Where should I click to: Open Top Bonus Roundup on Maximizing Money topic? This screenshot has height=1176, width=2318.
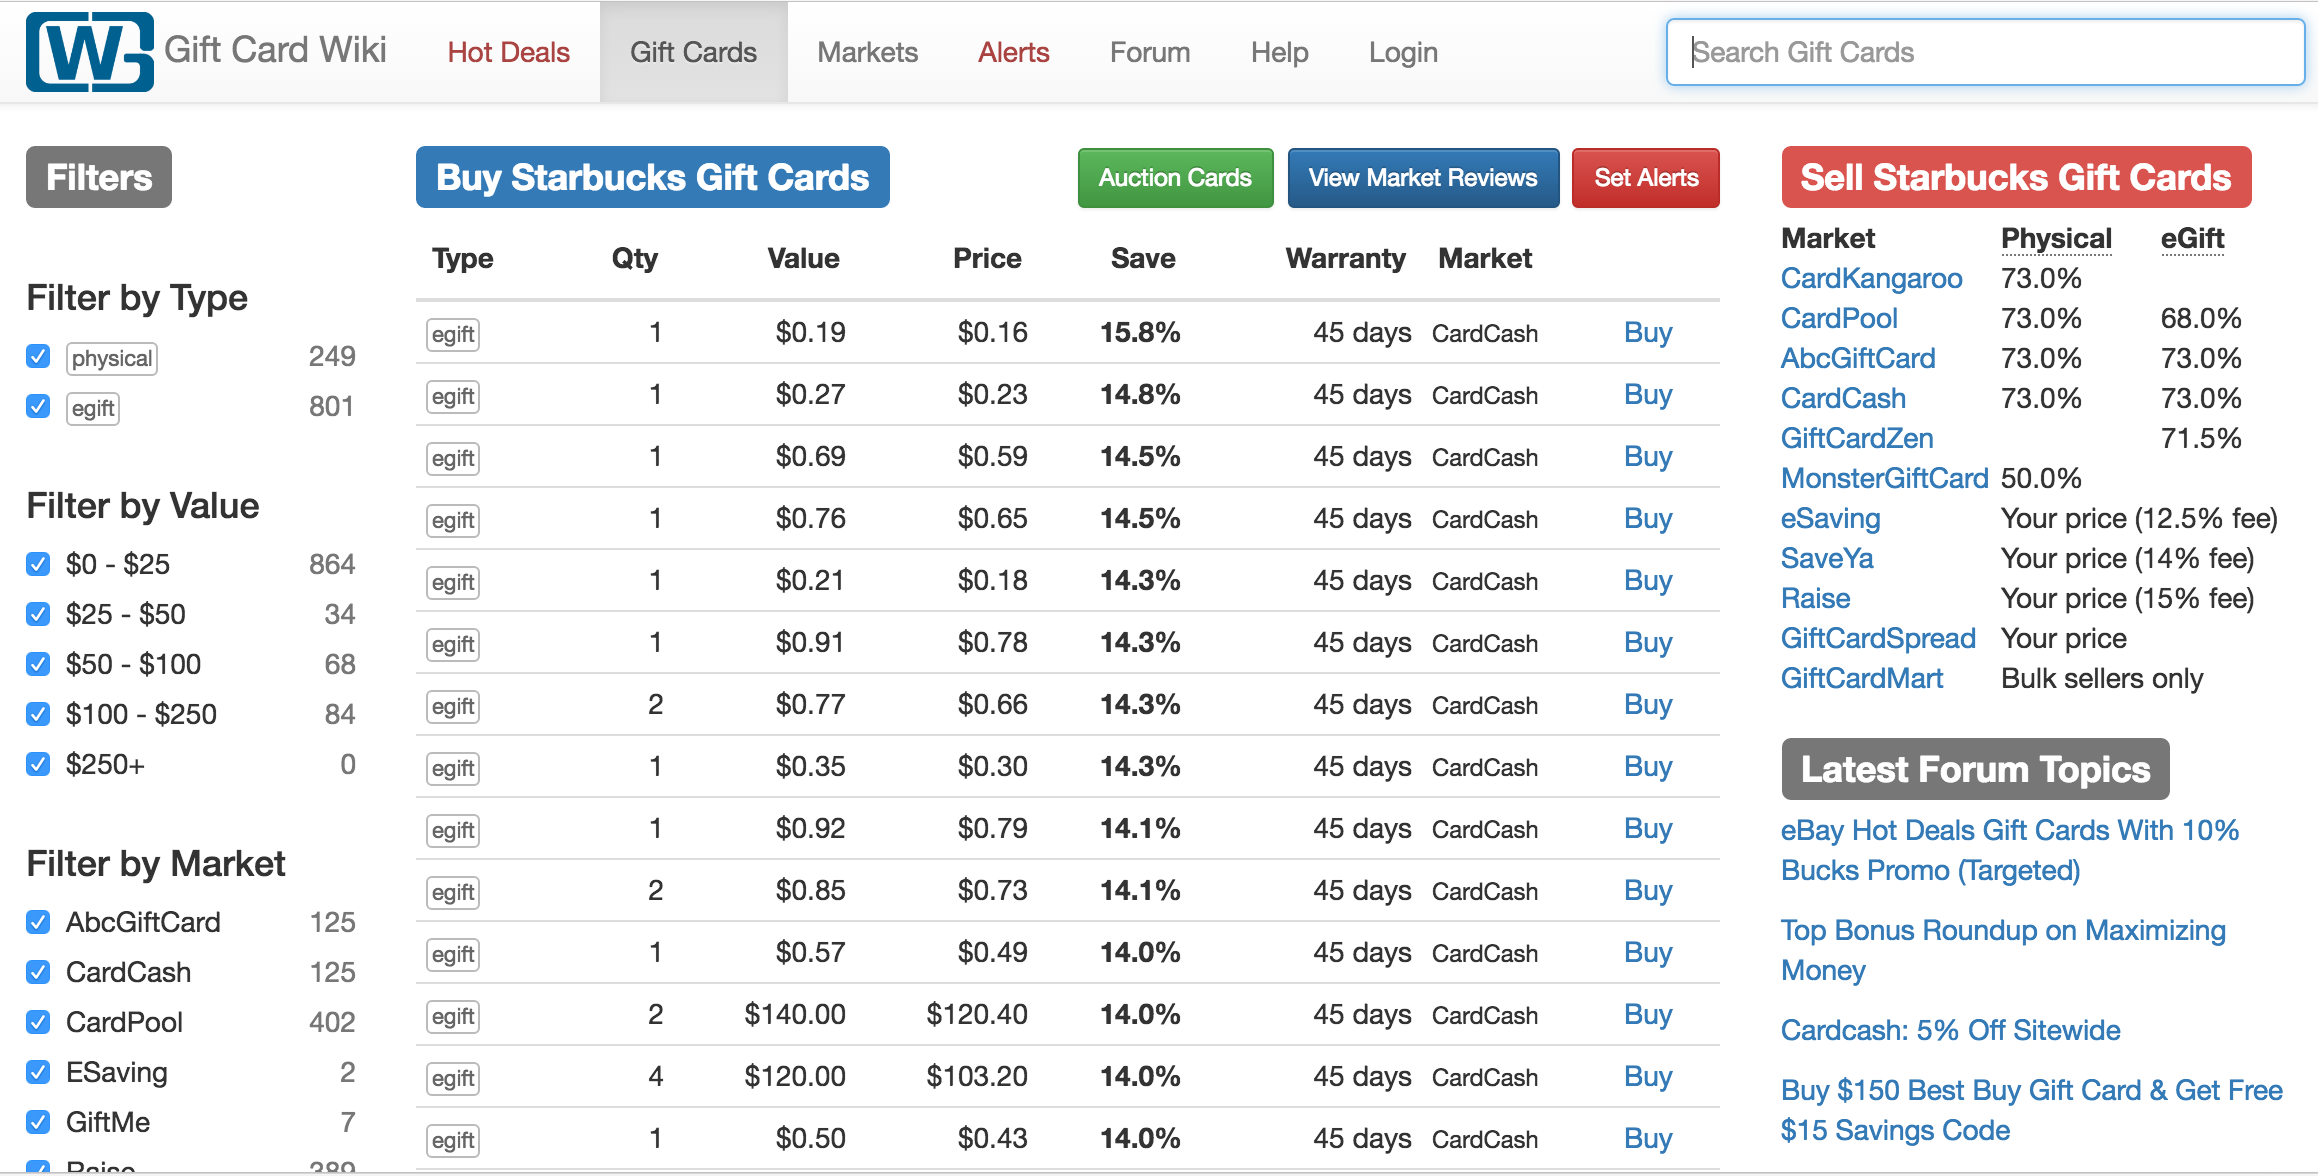point(2003,950)
